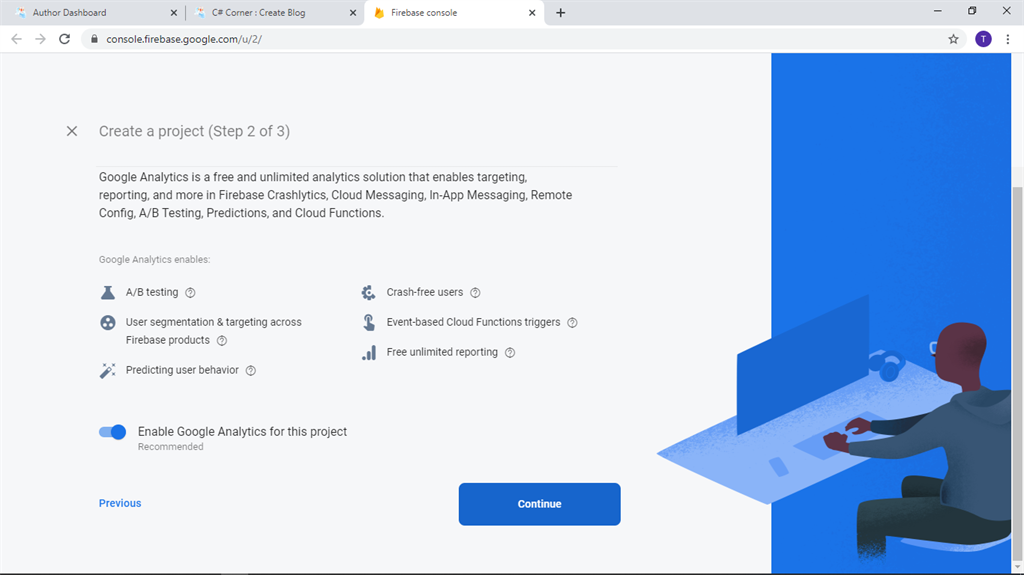Image resolution: width=1024 pixels, height=575 pixels.
Task: Open the Chrome three-dot menu
Action: coord(1008,39)
